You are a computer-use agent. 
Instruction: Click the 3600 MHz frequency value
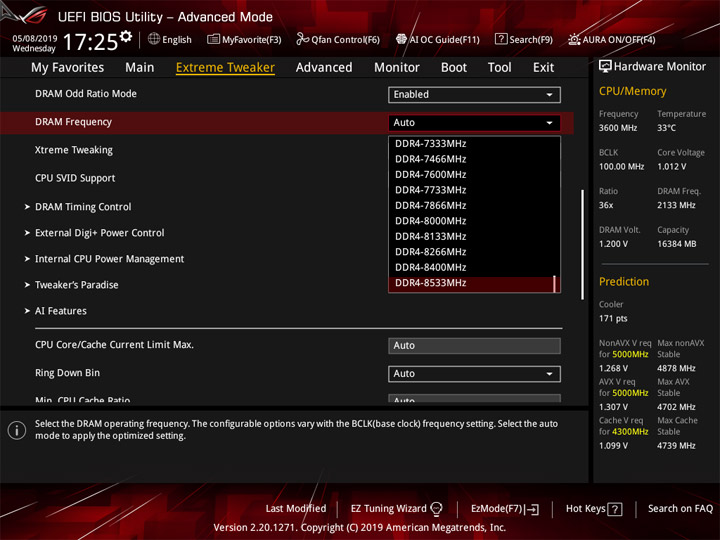(x=618, y=128)
